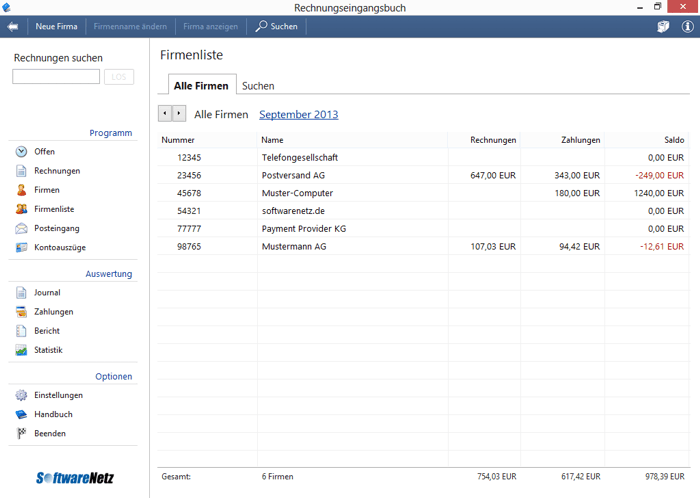Open Einstellungen gear icon
The image size is (700, 498).
pos(21,395)
